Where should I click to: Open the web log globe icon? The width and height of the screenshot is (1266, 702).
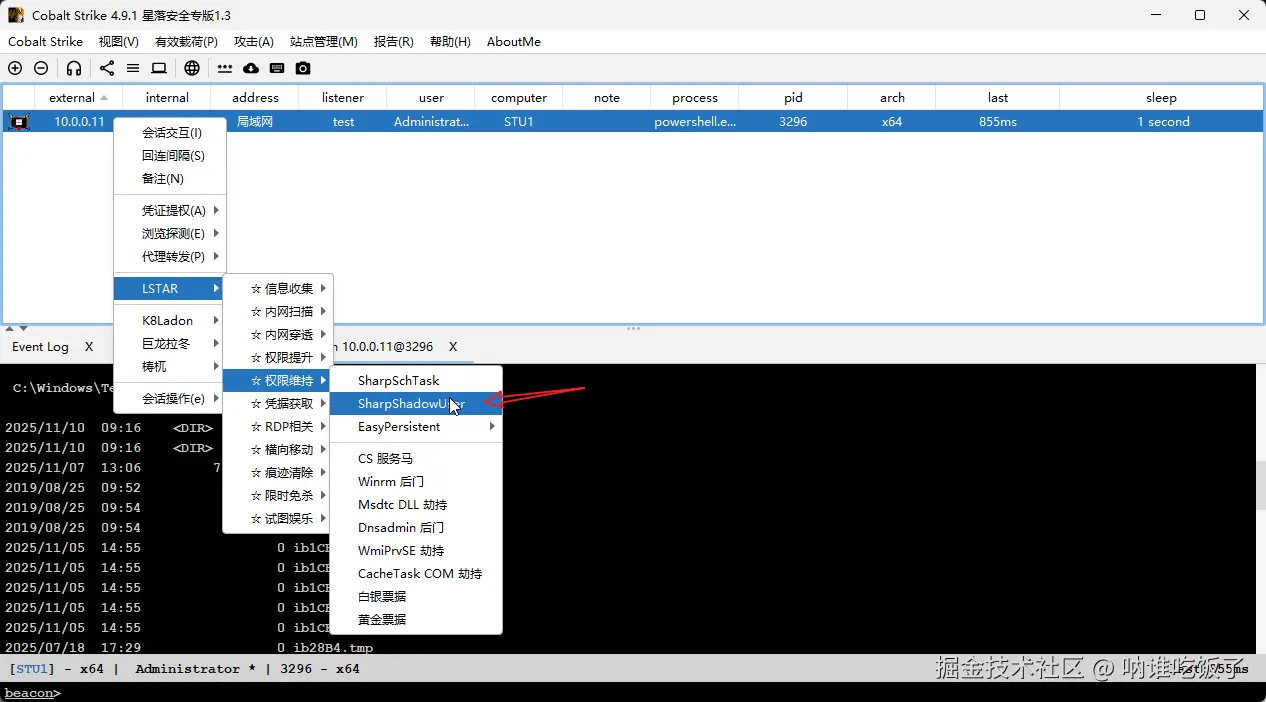tap(192, 68)
